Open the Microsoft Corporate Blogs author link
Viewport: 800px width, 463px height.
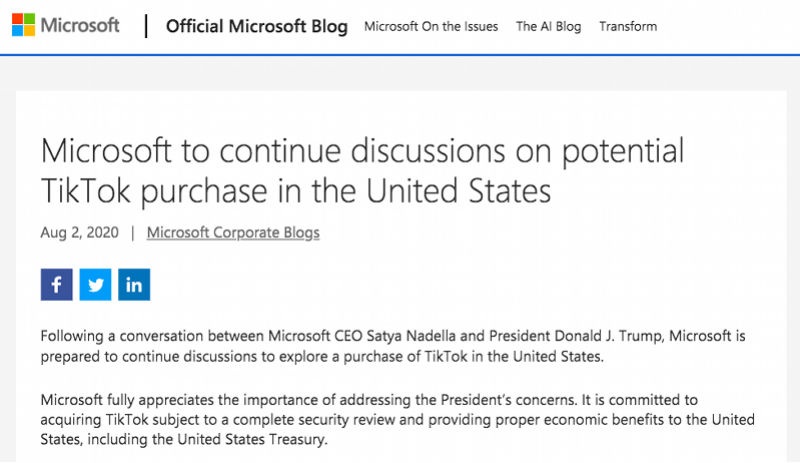[x=233, y=233]
